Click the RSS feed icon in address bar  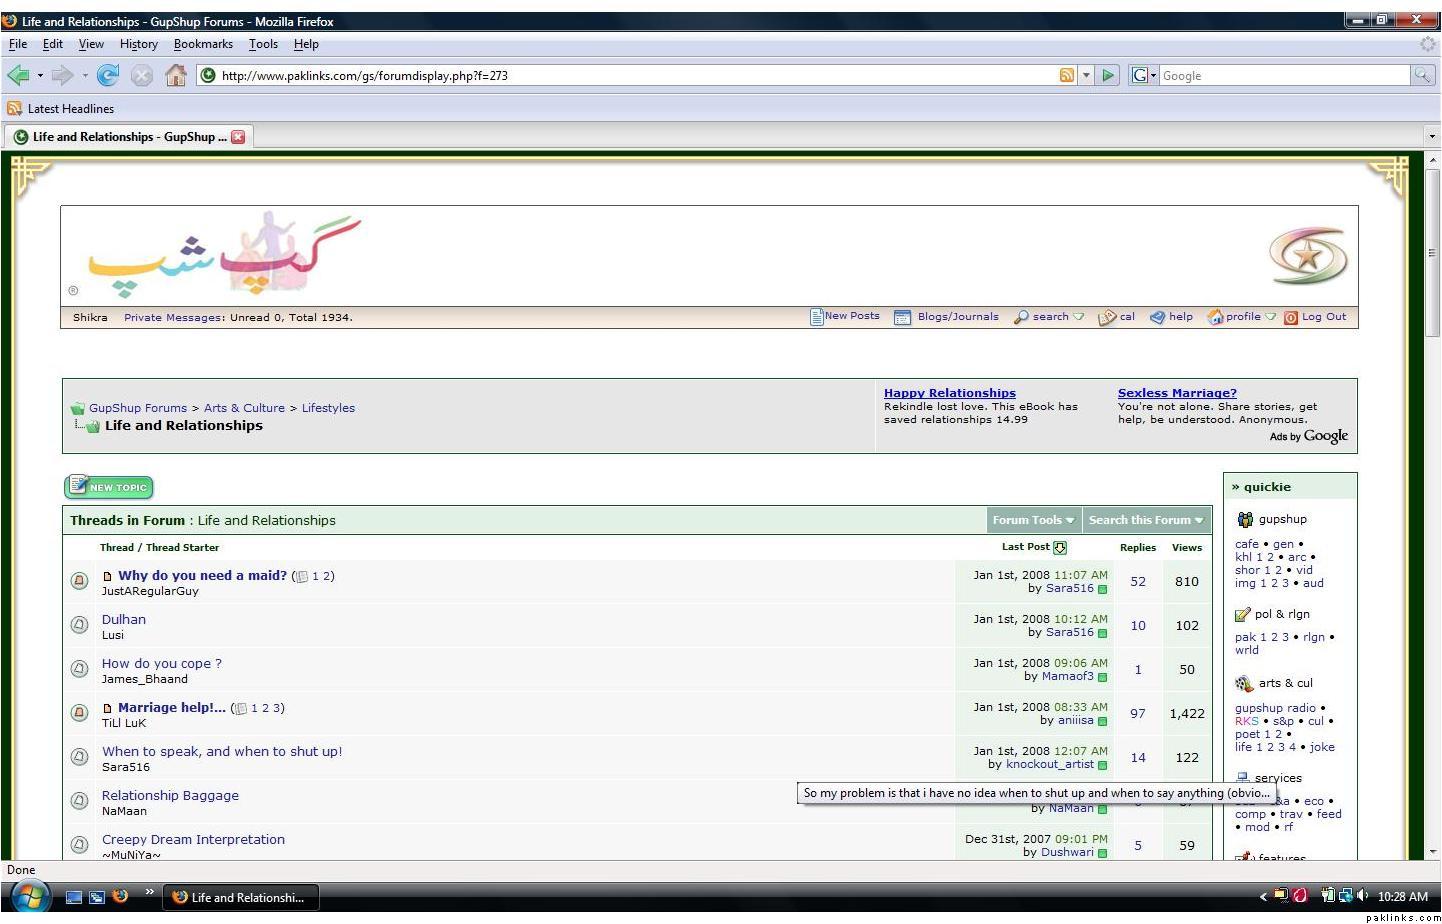(1067, 75)
